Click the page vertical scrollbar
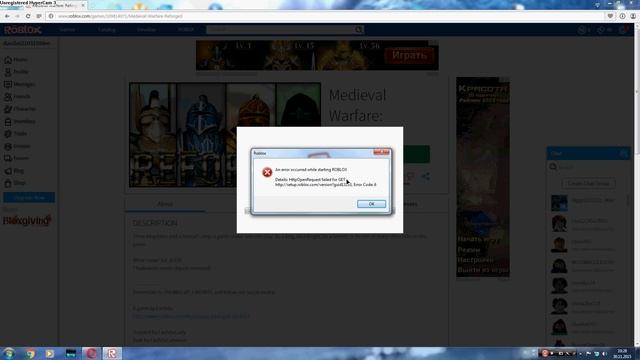 click(637, 184)
